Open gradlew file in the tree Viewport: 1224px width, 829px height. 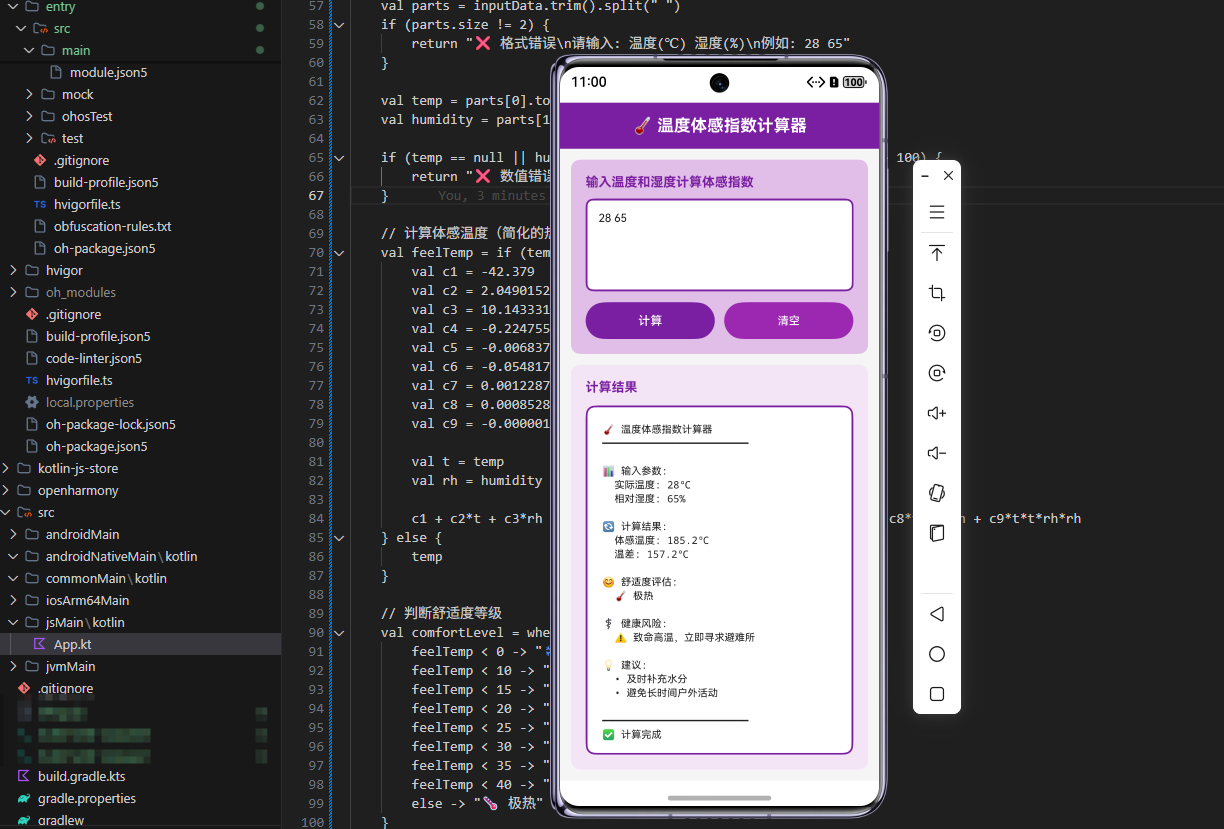(60, 820)
